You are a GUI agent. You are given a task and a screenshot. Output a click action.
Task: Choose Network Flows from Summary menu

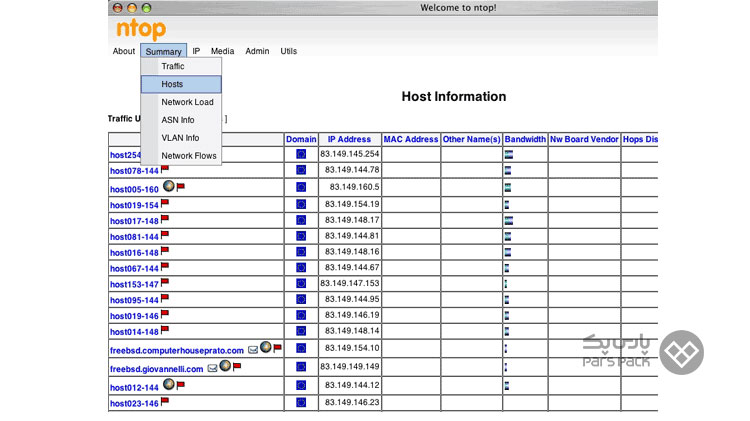[181, 156]
